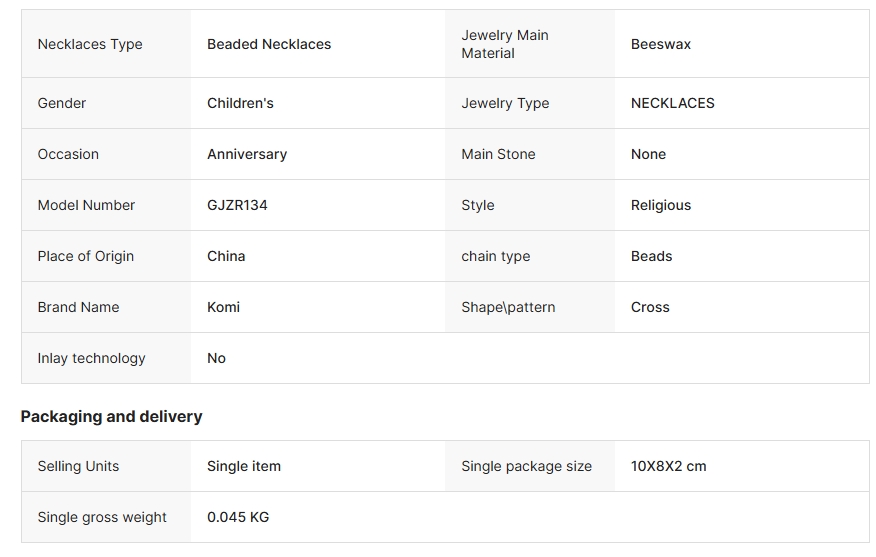This screenshot has height=557, width=876.
Task: Select the Beaded Necklaces value
Action: pyautogui.click(x=269, y=44)
